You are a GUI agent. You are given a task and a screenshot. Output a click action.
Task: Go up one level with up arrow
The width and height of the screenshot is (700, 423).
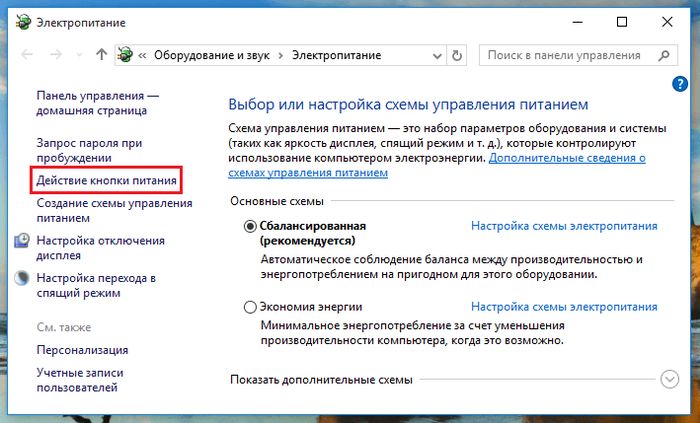[x=101, y=55]
